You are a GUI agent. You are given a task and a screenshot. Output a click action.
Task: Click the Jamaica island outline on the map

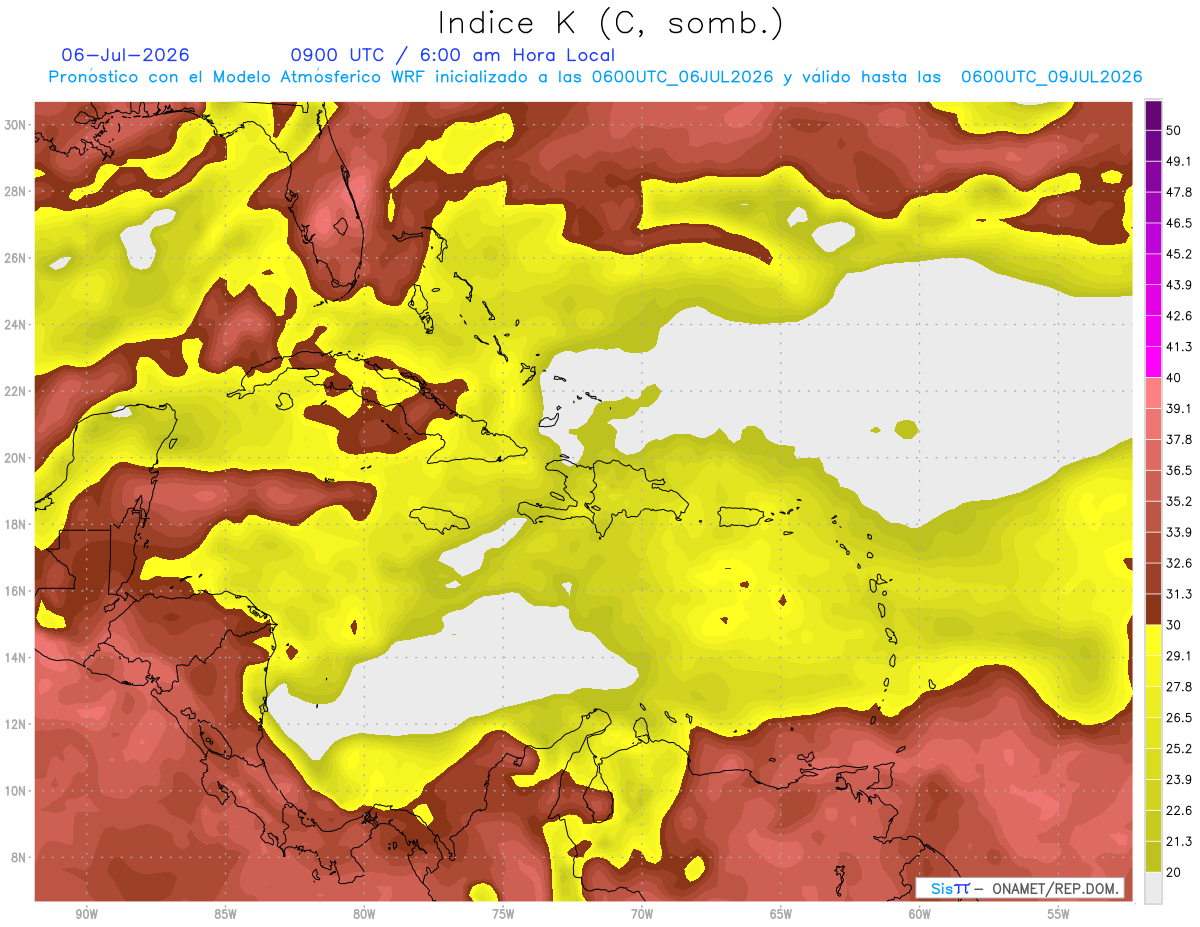(x=440, y=519)
